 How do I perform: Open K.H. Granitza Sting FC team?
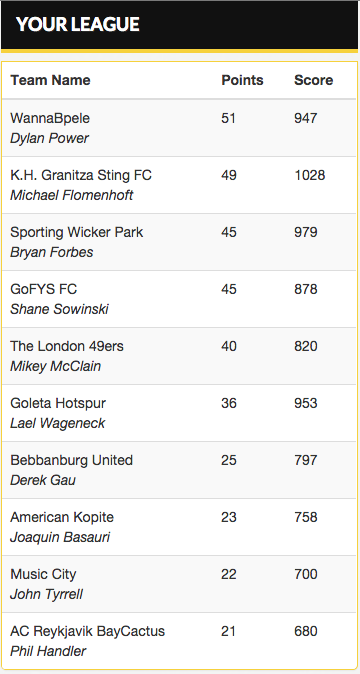(x=81, y=175)
